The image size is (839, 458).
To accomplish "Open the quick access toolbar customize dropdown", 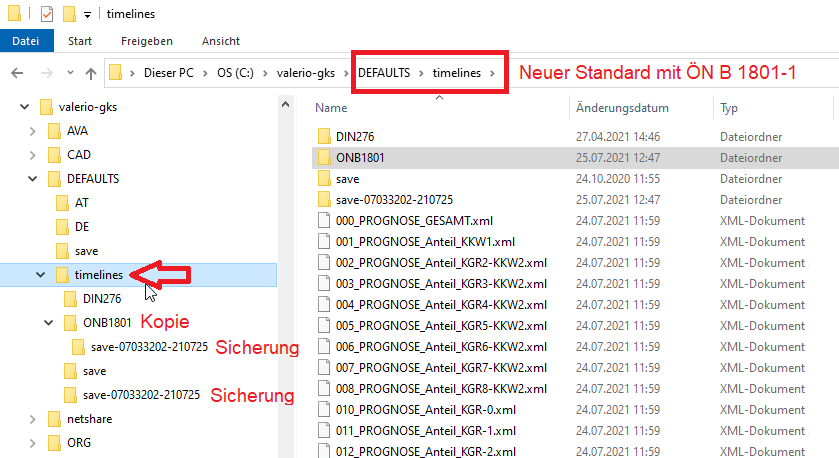I will pyautogui.click(x=88, y=15).
